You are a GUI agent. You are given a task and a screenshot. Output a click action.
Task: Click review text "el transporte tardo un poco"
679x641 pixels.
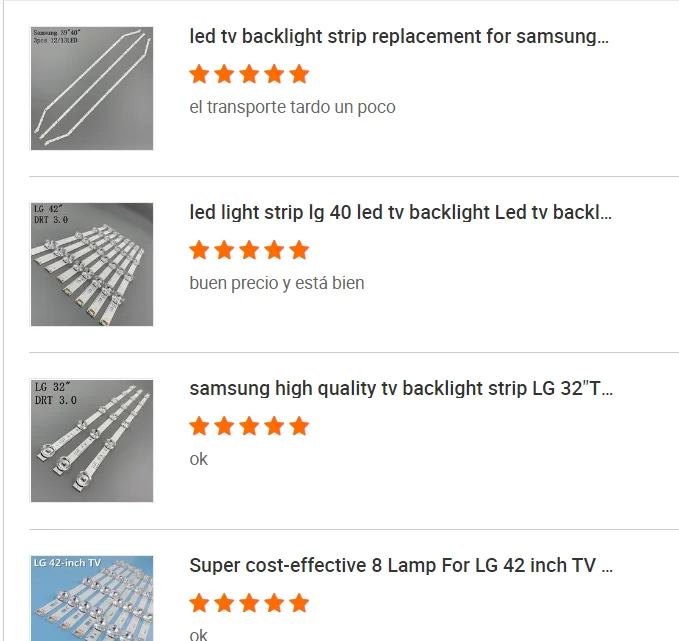coord(292,107)
